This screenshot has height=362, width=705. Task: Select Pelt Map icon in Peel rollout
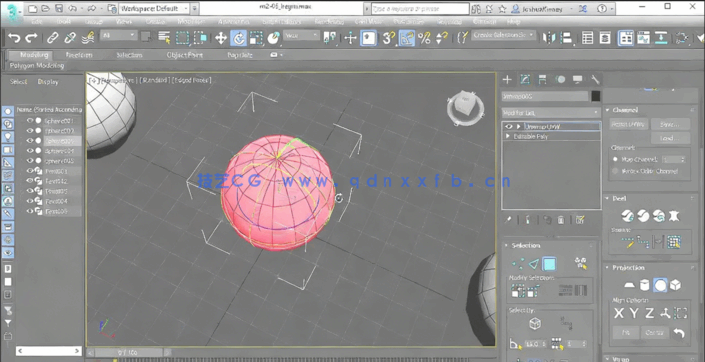(x=674, y=216)
